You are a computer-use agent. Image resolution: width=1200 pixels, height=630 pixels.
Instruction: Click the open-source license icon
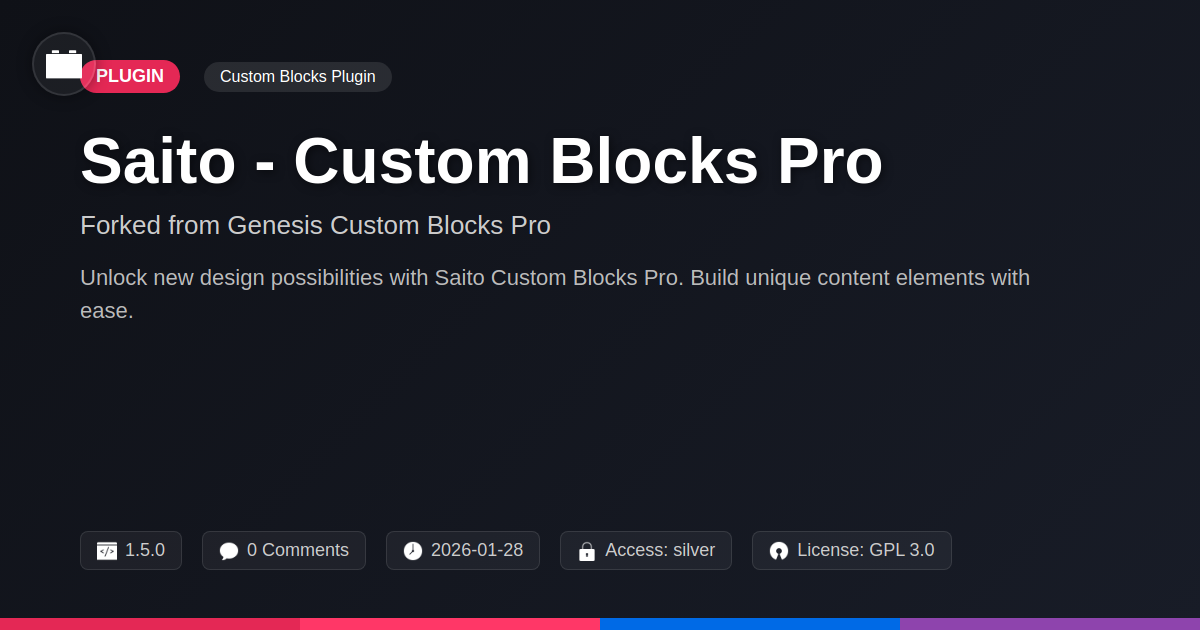point(779,551)
